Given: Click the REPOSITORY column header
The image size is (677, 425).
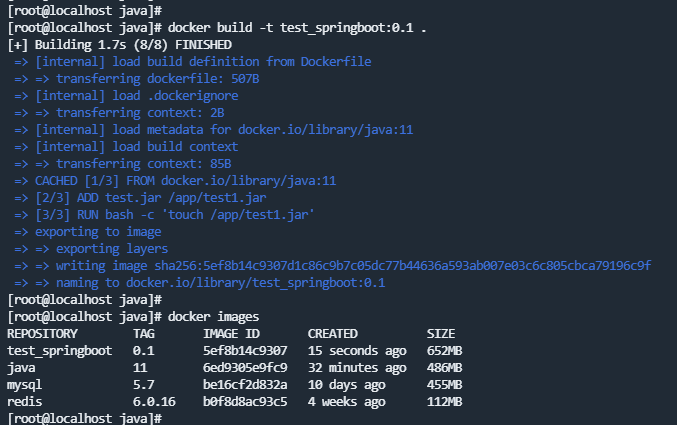Looking at the screenshot, I should (42, 334).
